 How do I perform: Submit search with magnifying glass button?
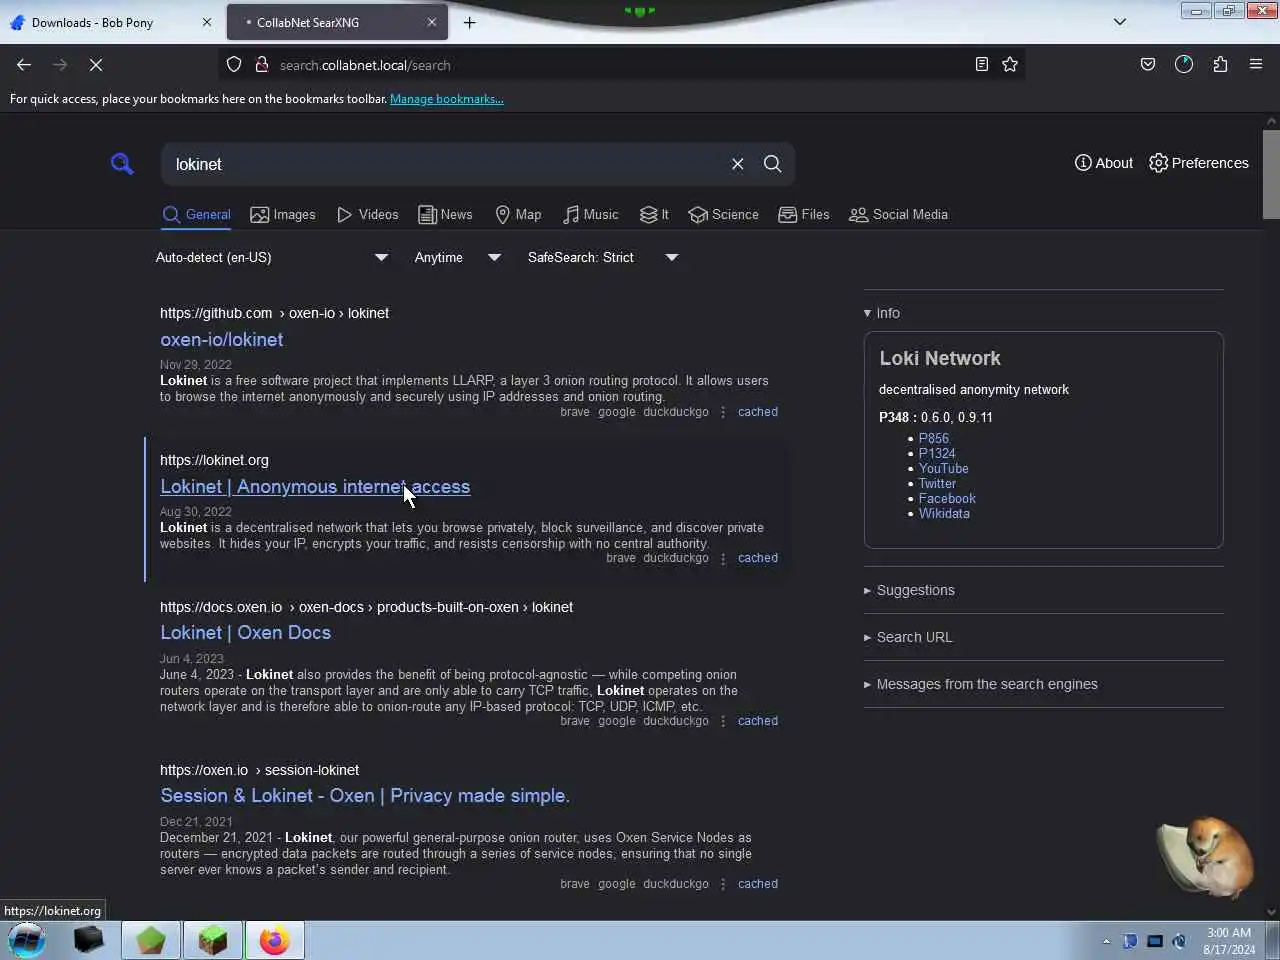pyautogui.click(x=772, y=164)
